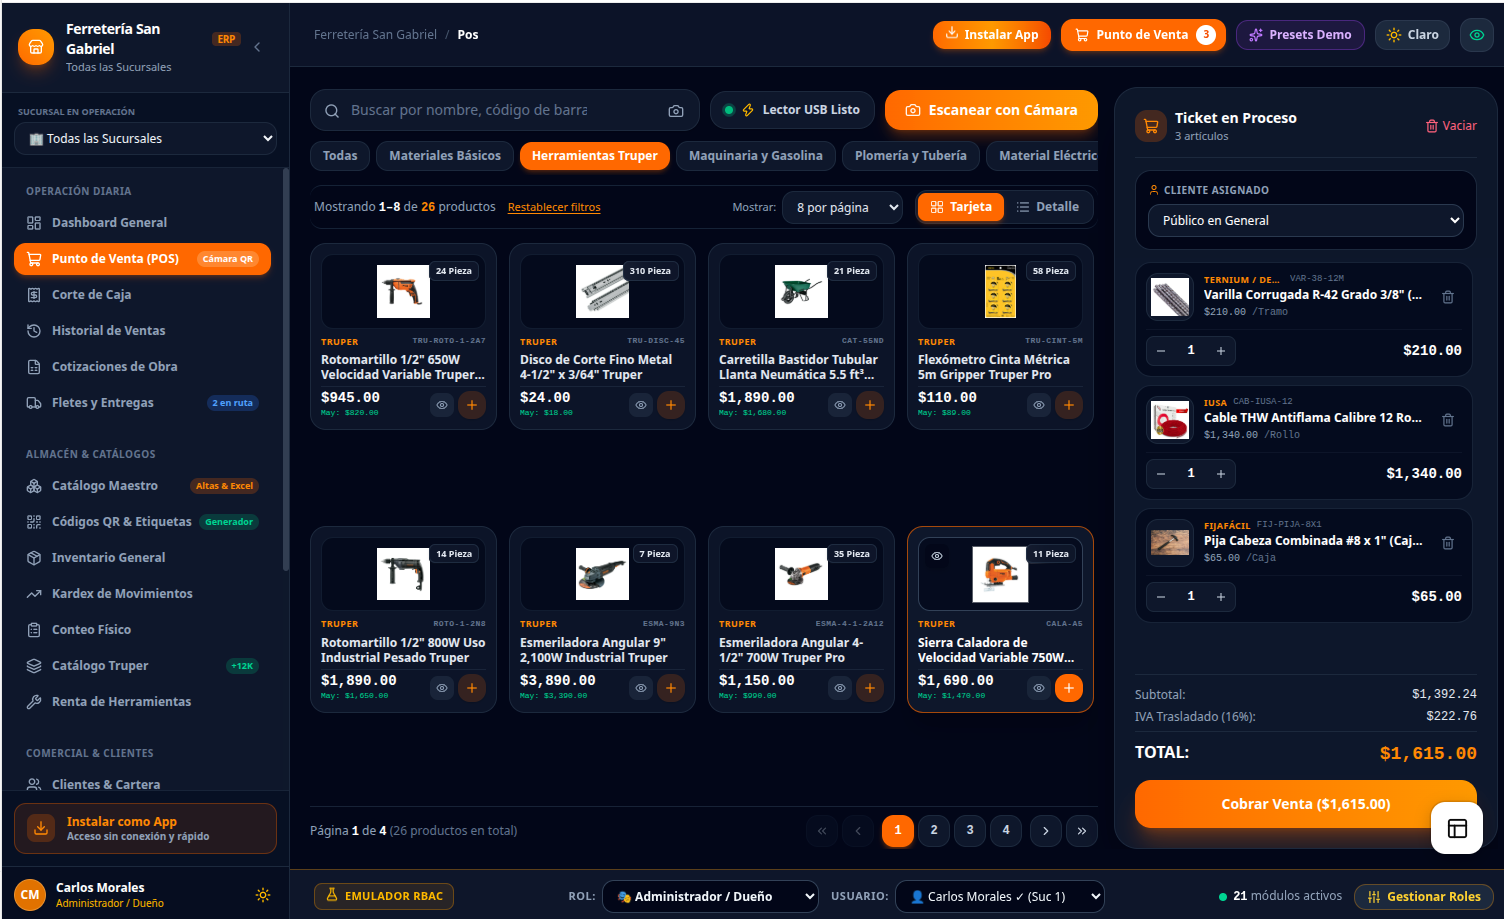Jump to last page double arrow
Image resolution: width=1504 pixels, height=919 pixels.
(x=1082, y=831)
